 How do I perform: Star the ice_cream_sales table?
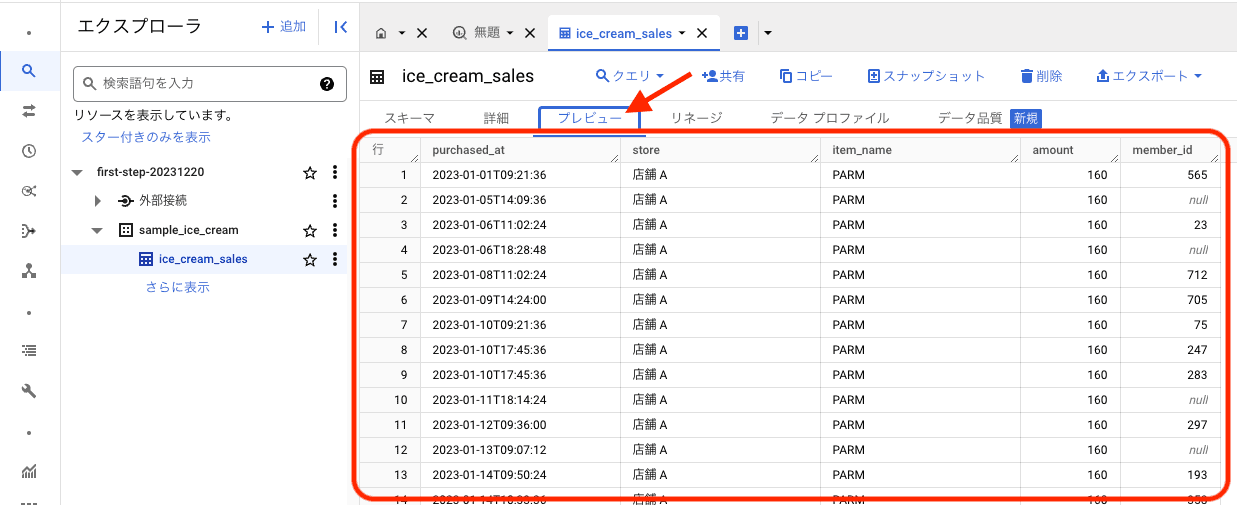click(x=310, y=259)
